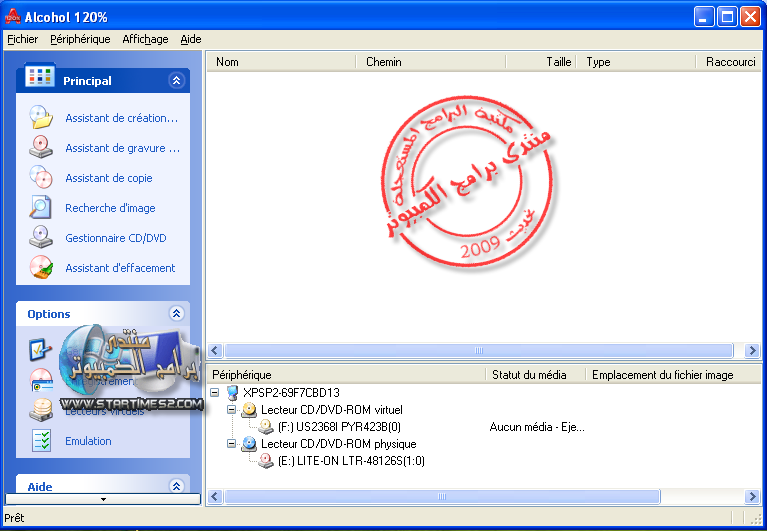Click the Aucun média - Eje... status
Viewport: 767px width, 531px height.
[x=537, y=427]
